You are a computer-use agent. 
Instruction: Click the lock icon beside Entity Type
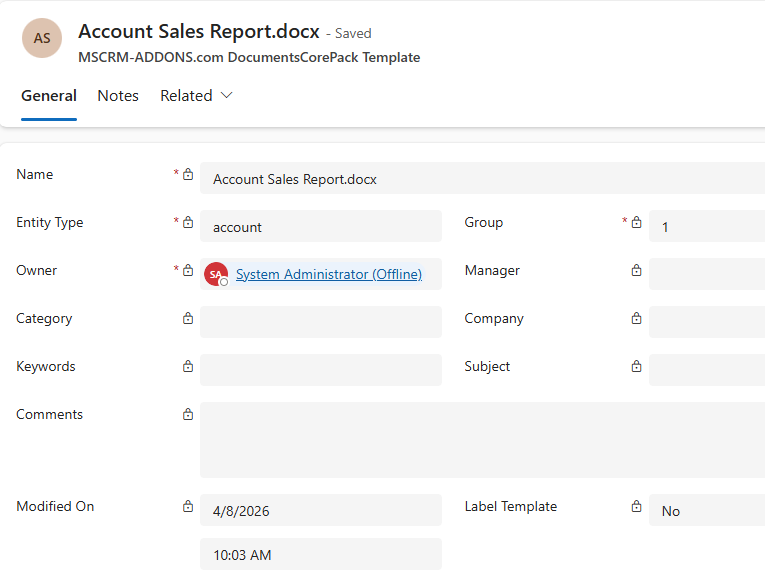tap(188, 223)
